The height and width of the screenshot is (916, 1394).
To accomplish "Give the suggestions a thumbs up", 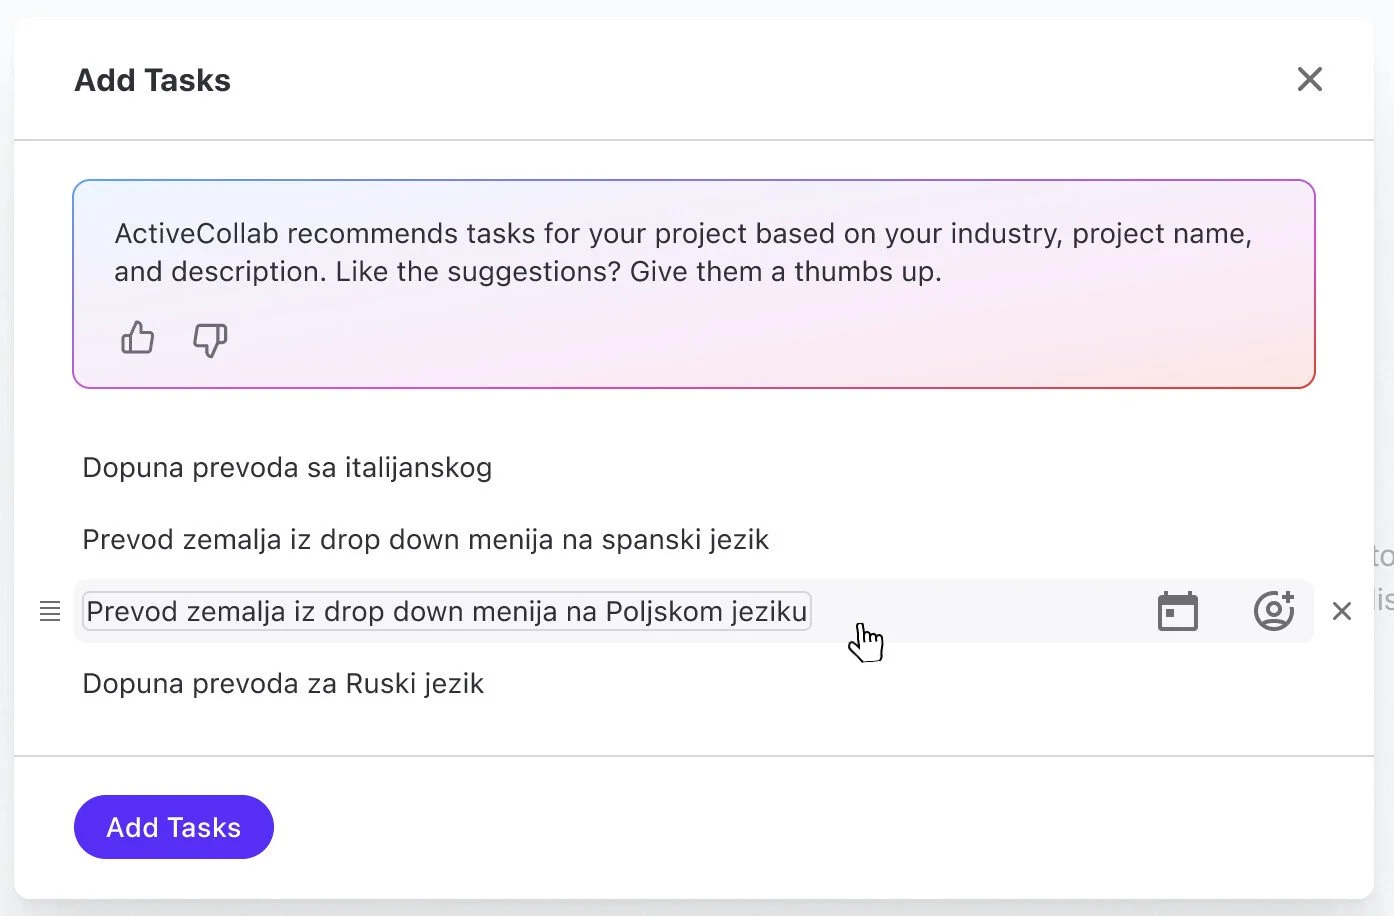I will coord(137,339).
